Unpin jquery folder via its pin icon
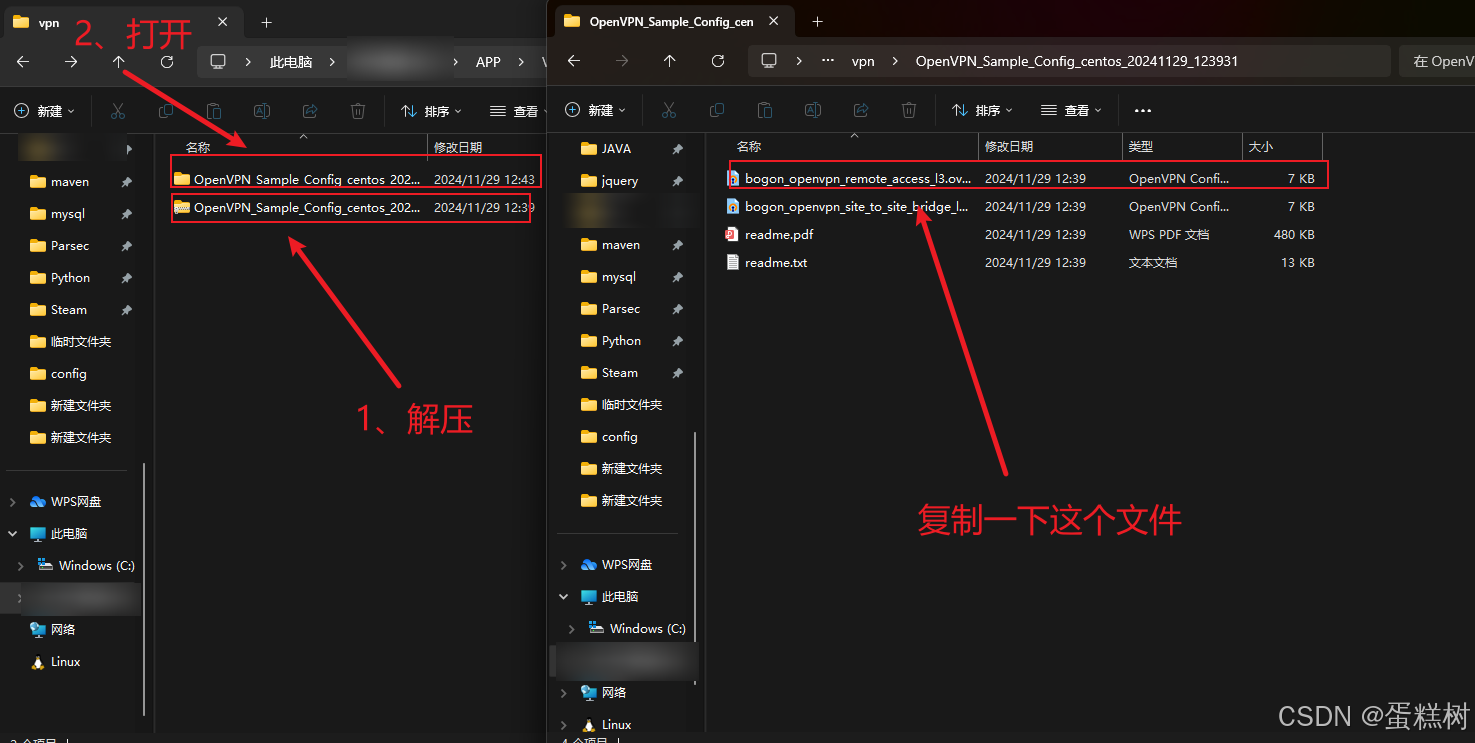The height and width of the screenshot is (743, 1475). [x=677, y=181]
